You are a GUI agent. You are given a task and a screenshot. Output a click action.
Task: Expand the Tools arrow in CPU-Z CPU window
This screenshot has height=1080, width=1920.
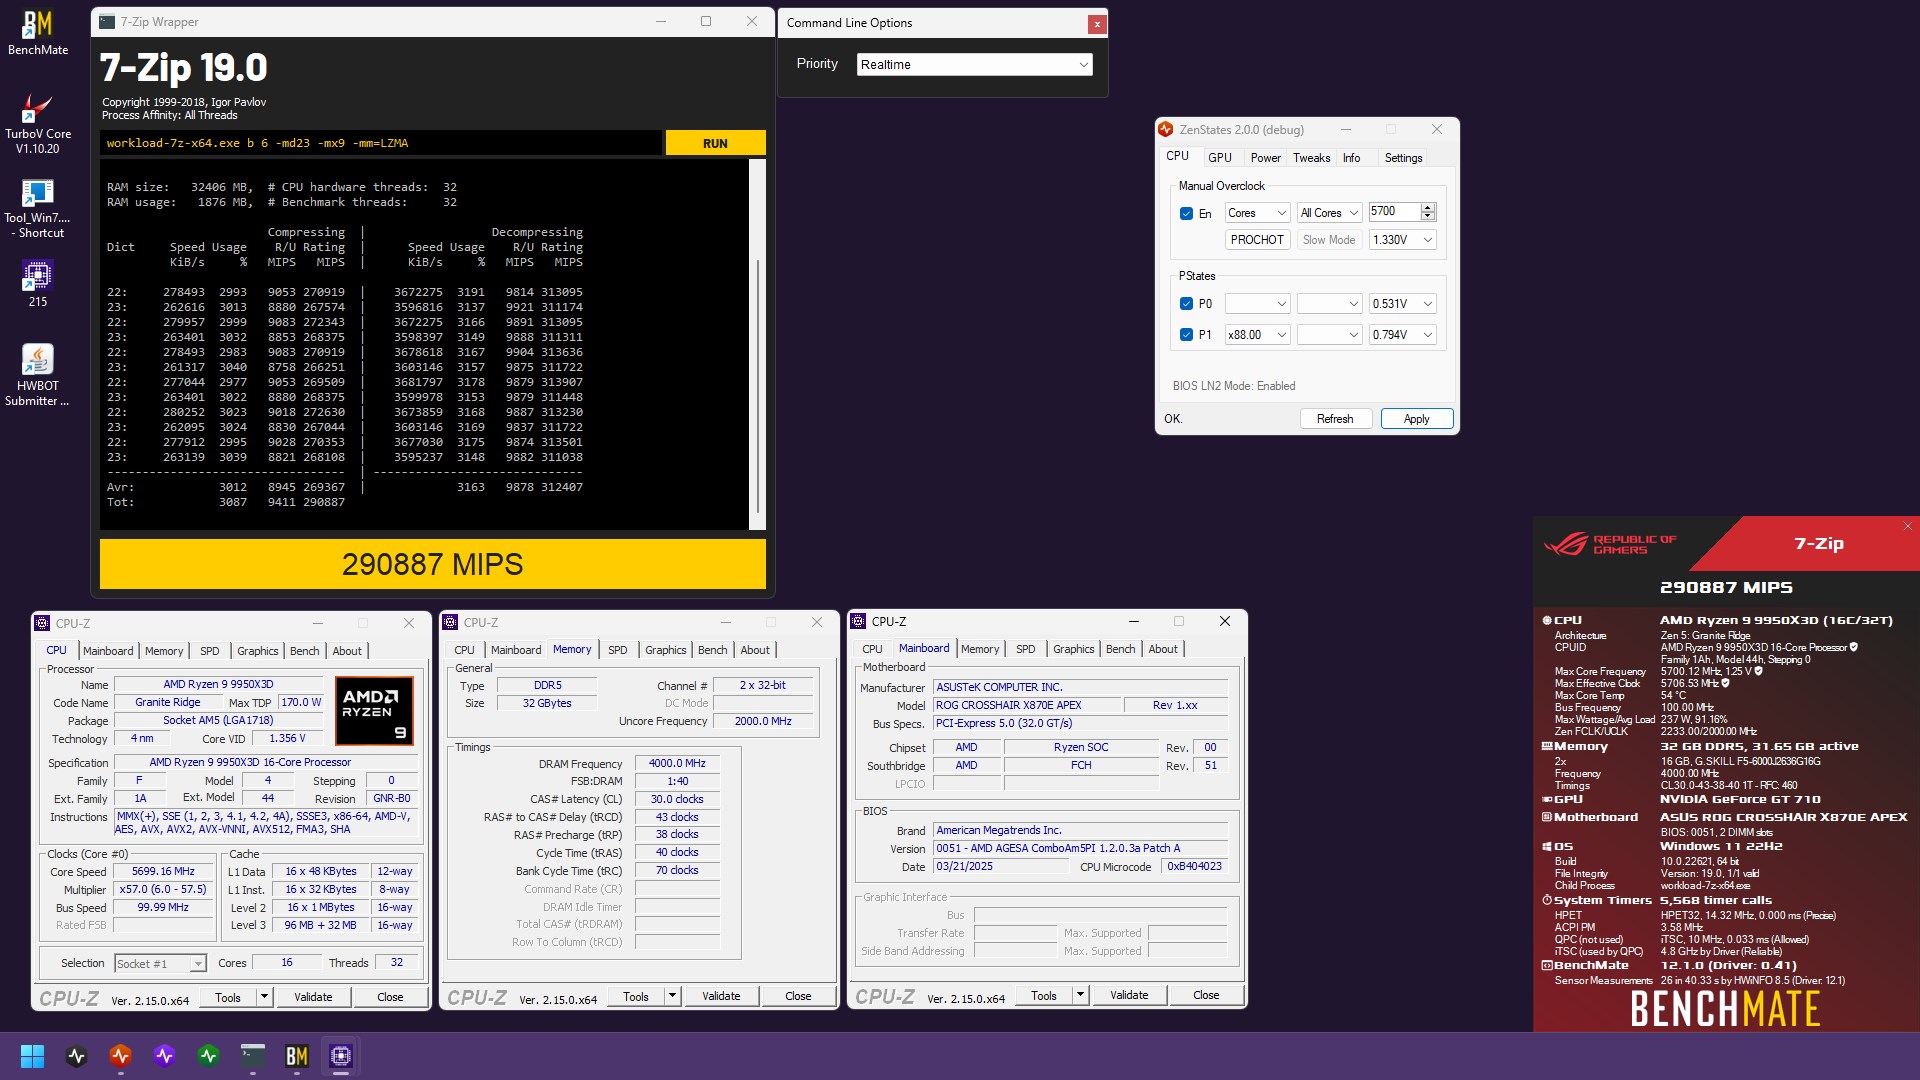point(265,998)
